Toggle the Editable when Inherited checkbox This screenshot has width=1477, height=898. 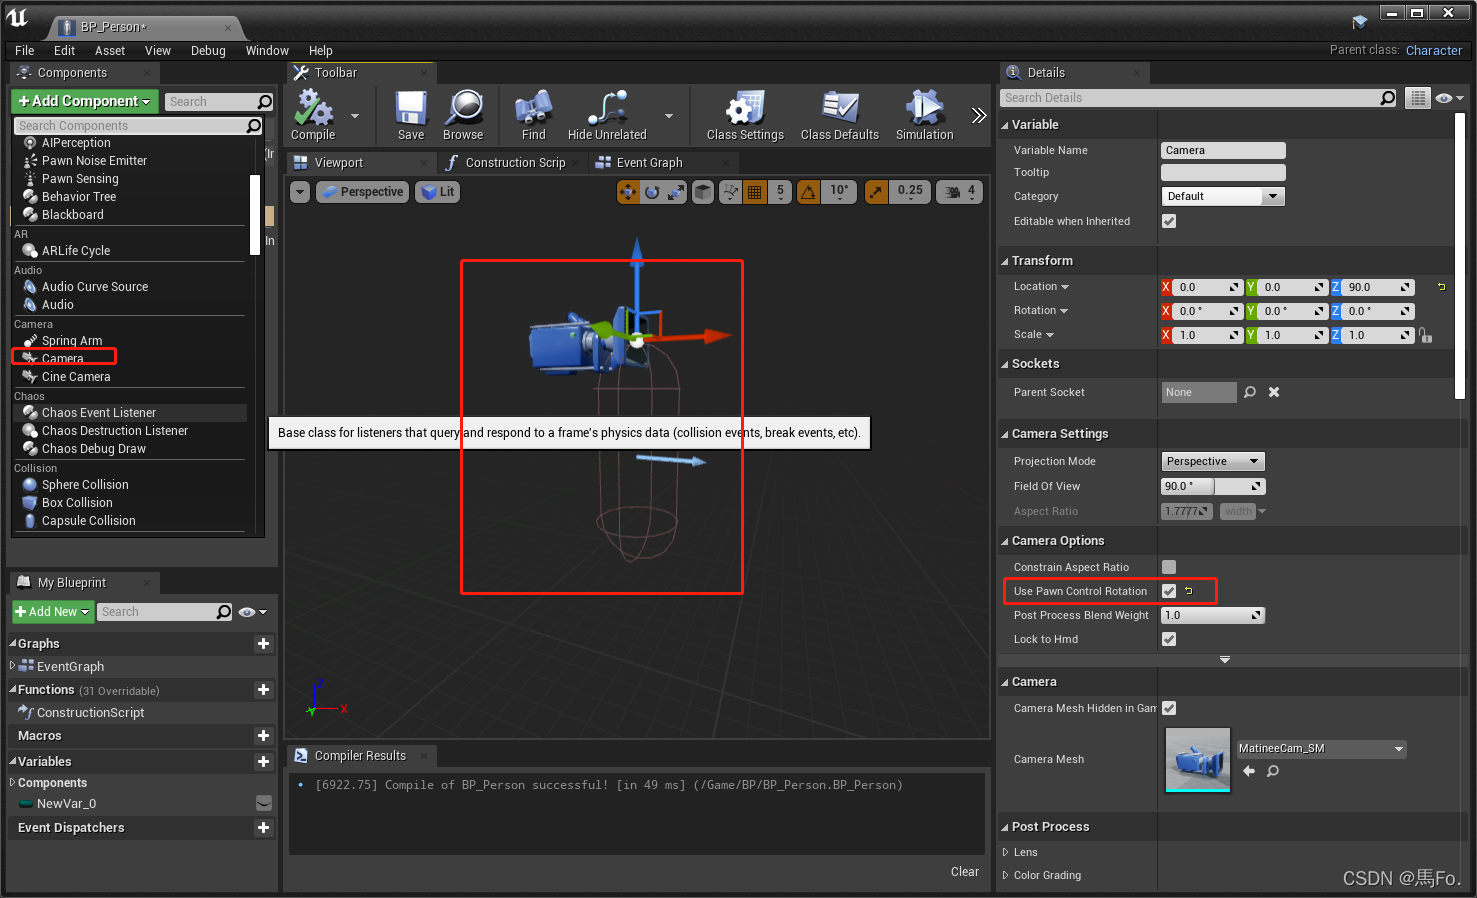tap(1168, 221)
